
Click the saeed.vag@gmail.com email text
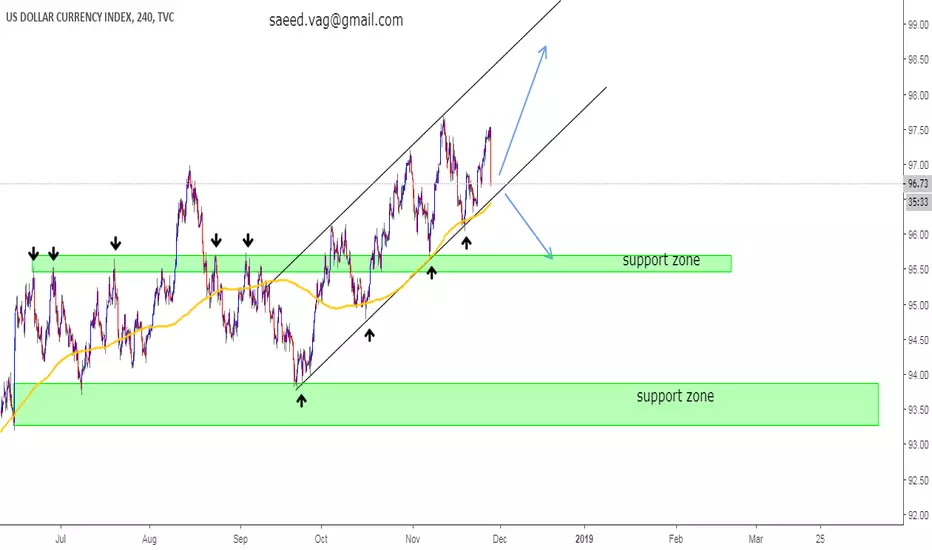pos(336,20)
